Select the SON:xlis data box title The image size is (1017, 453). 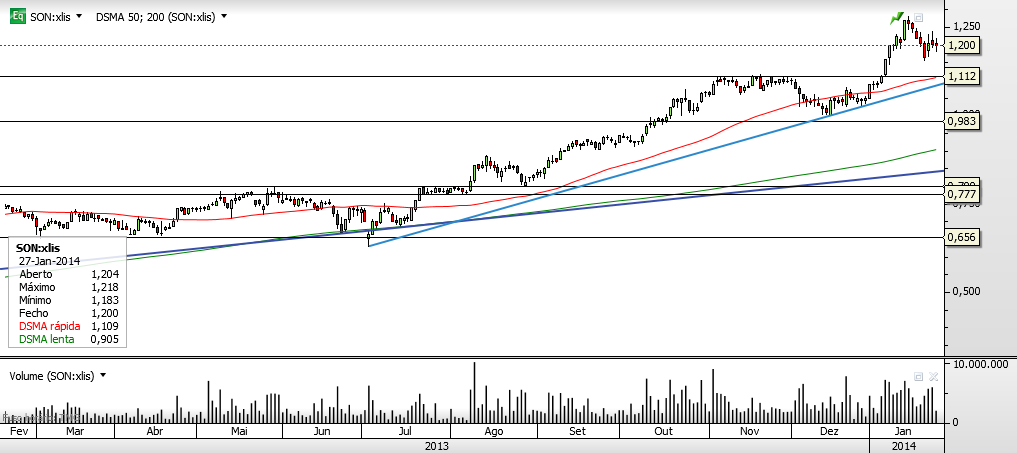(39, 247)
